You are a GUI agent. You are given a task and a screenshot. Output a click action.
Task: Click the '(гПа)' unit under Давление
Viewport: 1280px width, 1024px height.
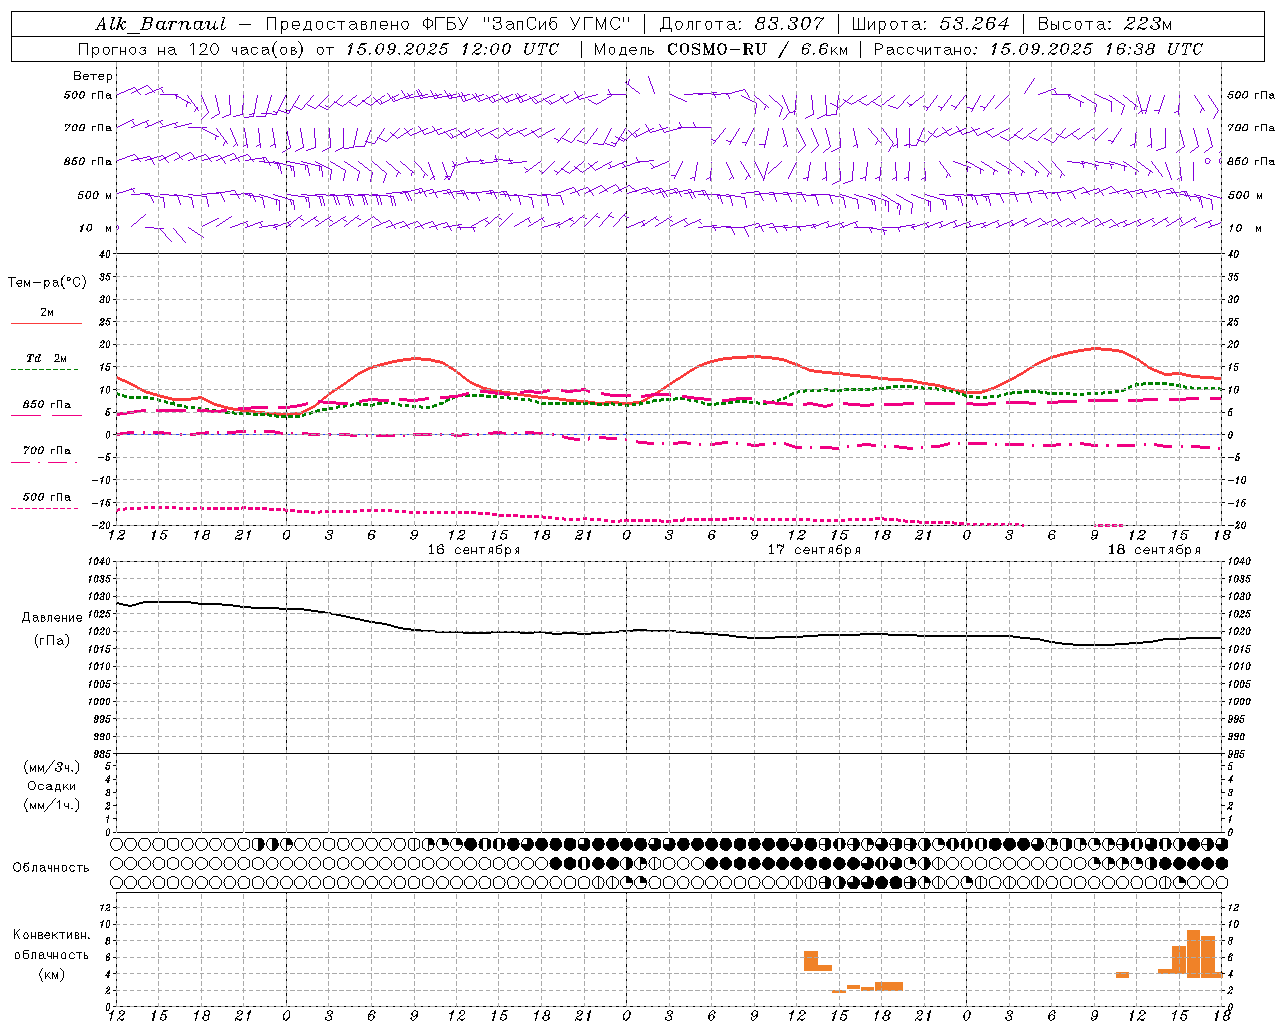pyautogui.click(x=52, y=641)
